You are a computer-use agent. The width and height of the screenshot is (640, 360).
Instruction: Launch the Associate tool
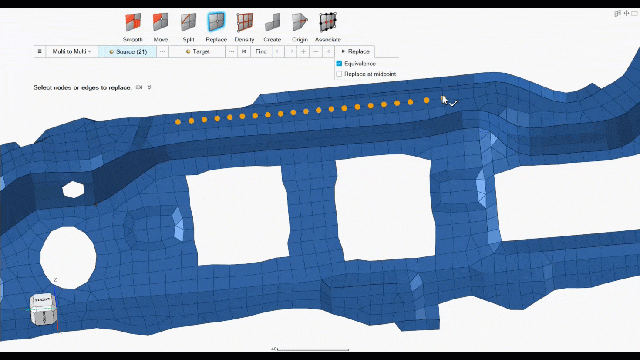[328, 22]
